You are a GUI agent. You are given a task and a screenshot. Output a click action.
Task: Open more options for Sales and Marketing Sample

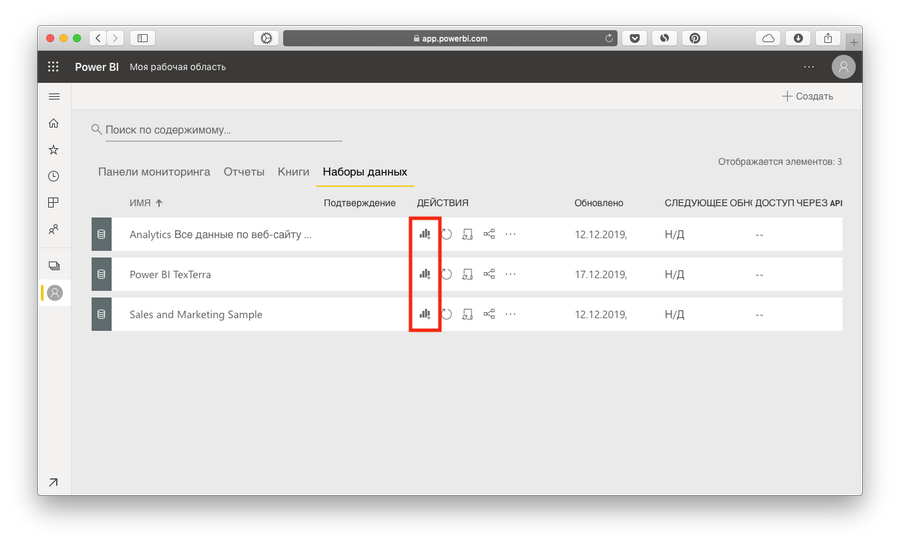pyautogui.click(x=511, y=314)
